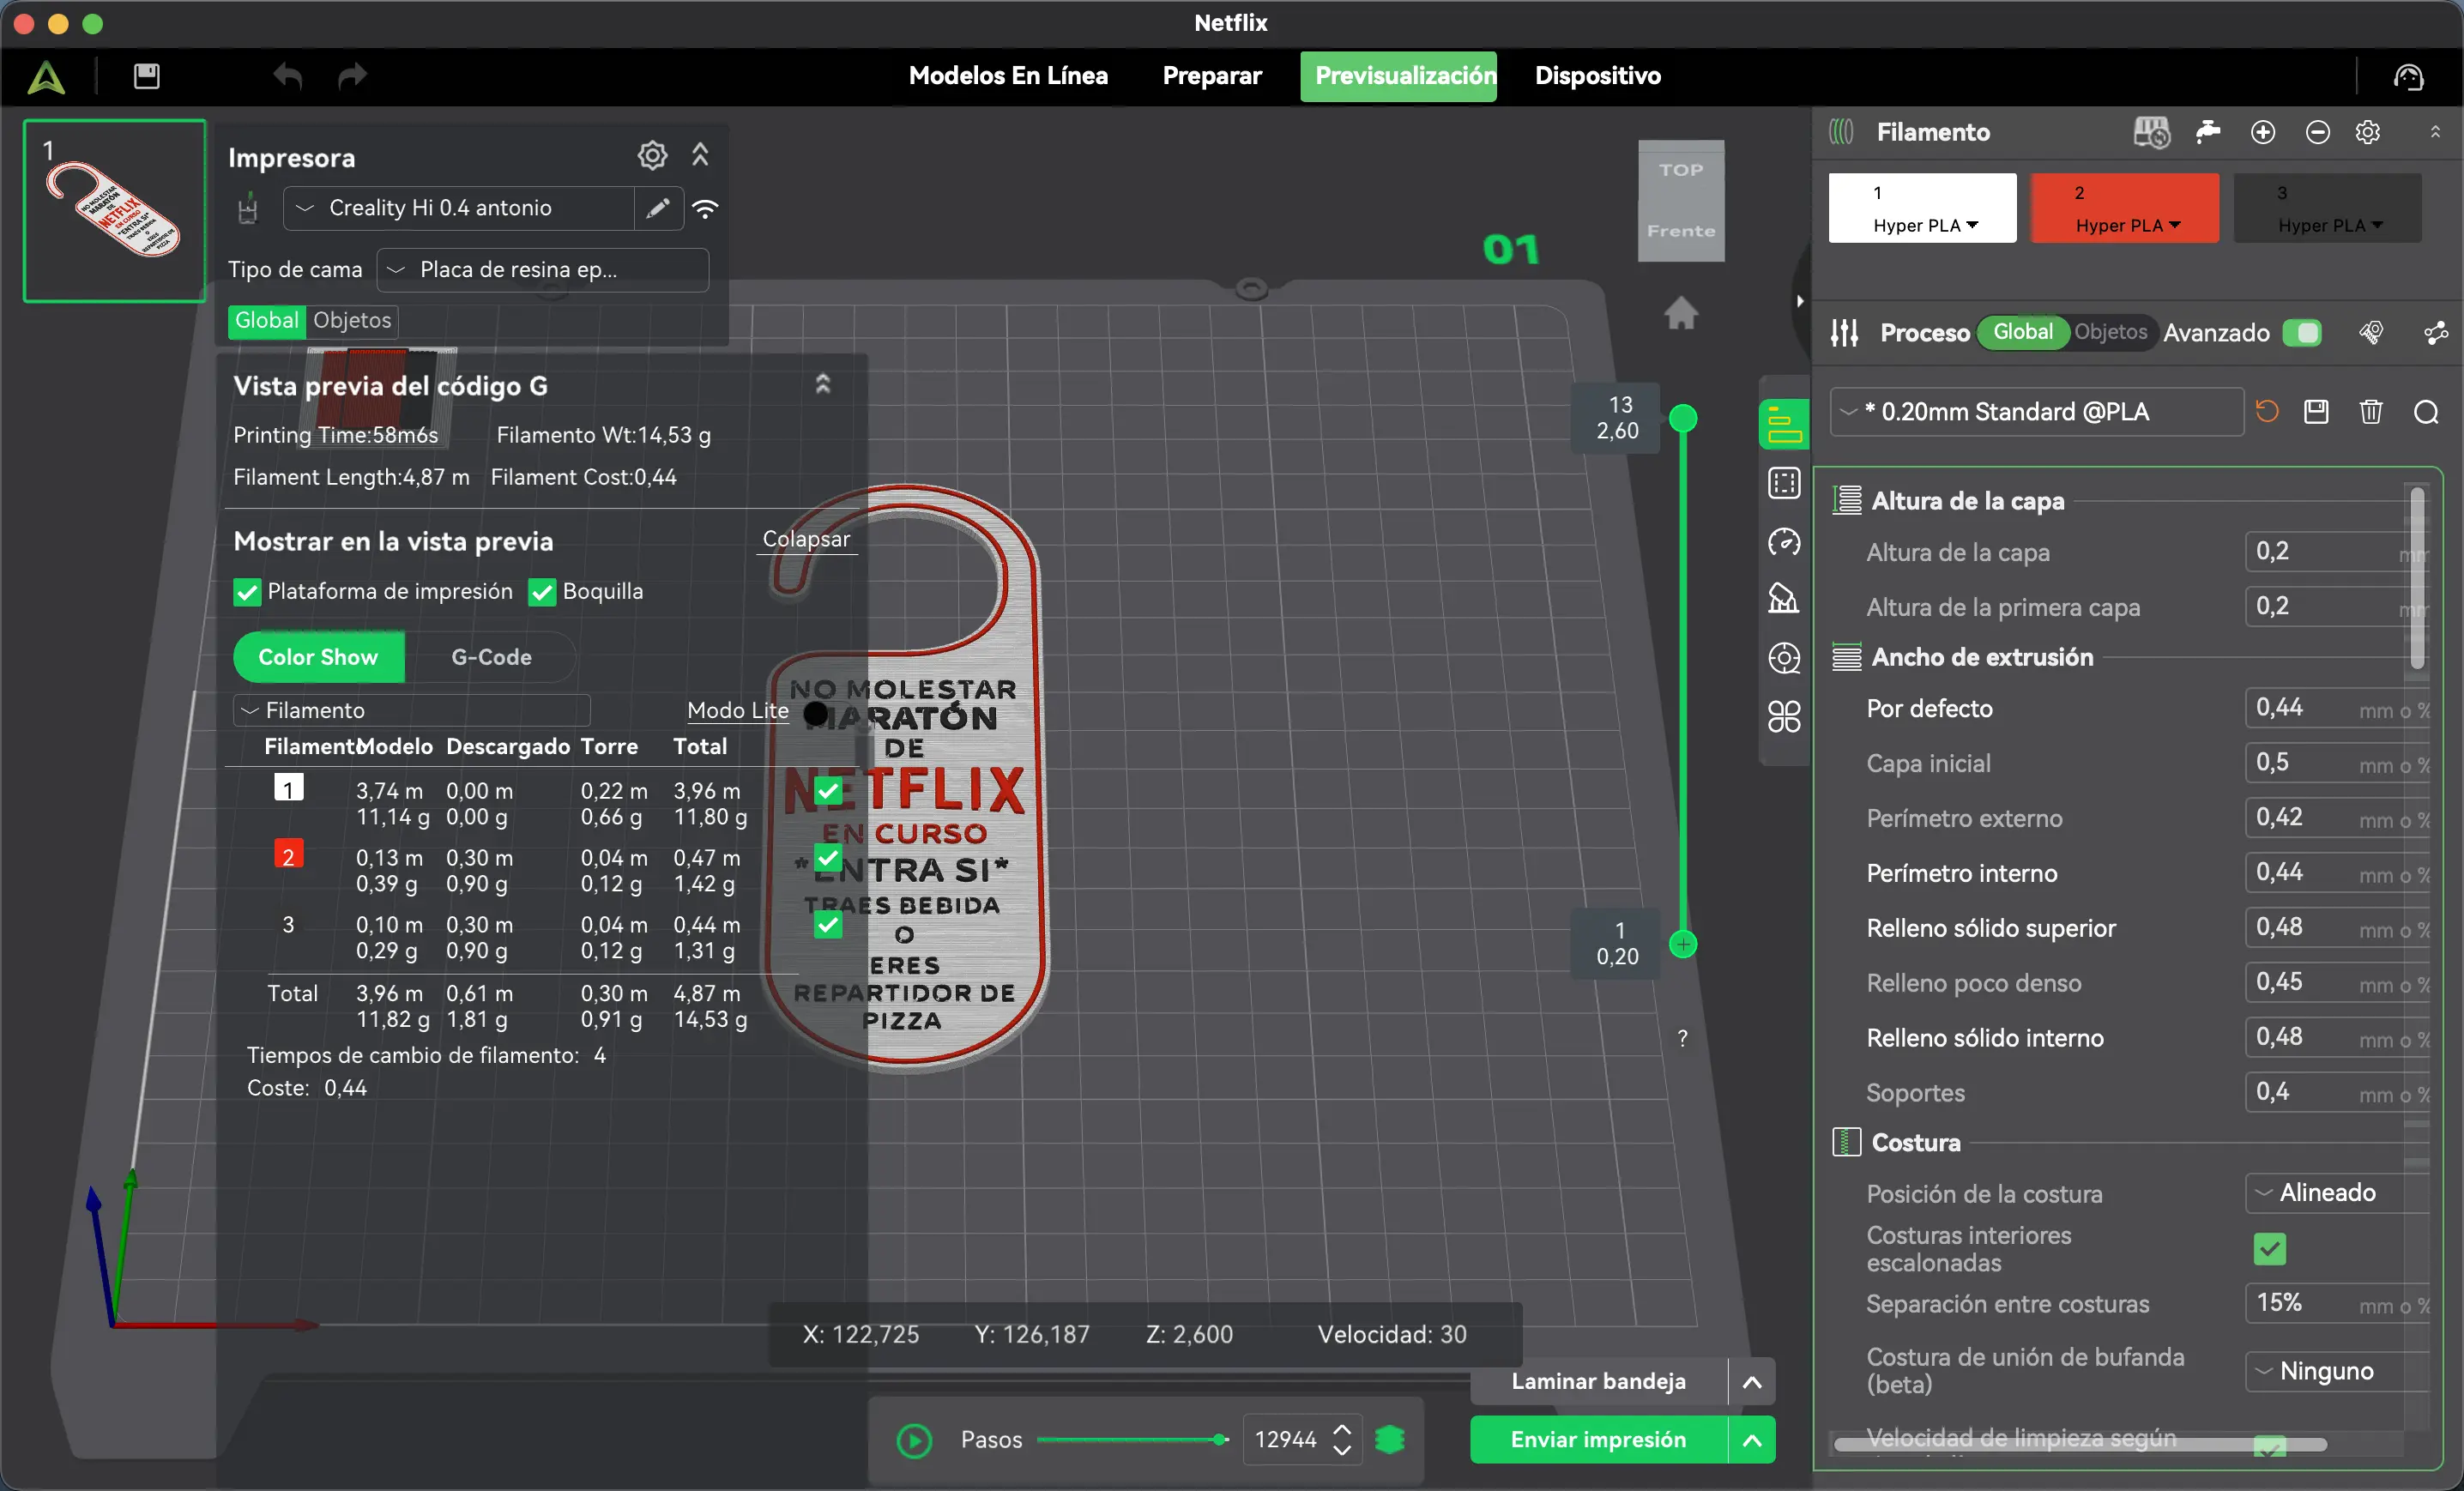This screenshot has width=2464, height=1491.
Task: Toggle the Plataforma de impresión checkbox
Action: coord(246,592)
